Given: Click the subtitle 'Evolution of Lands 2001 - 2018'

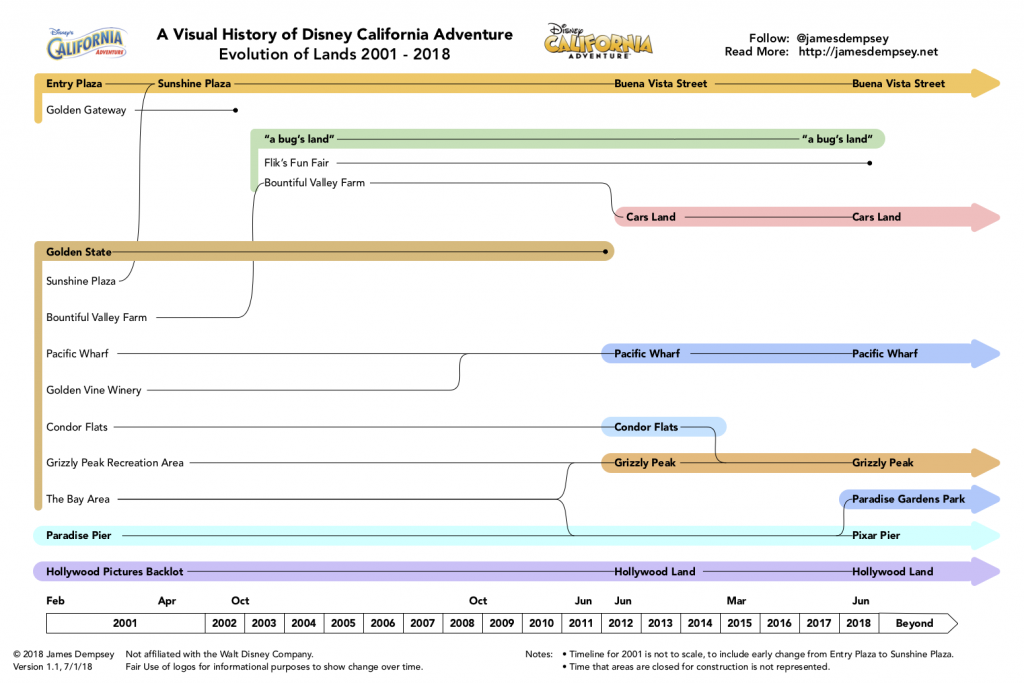Looking at the screenshot, I should coord(334,54).
